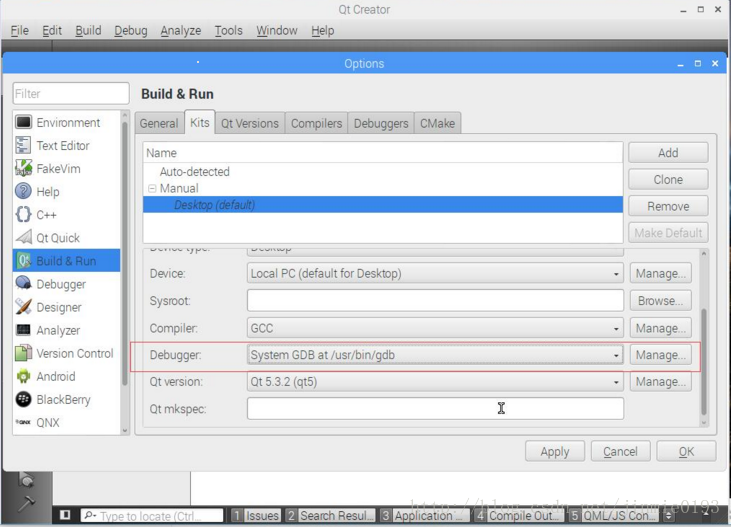Collapse the Manual kits tree node
The width and height of the screenshot is (731, 527).
[152, 188]
